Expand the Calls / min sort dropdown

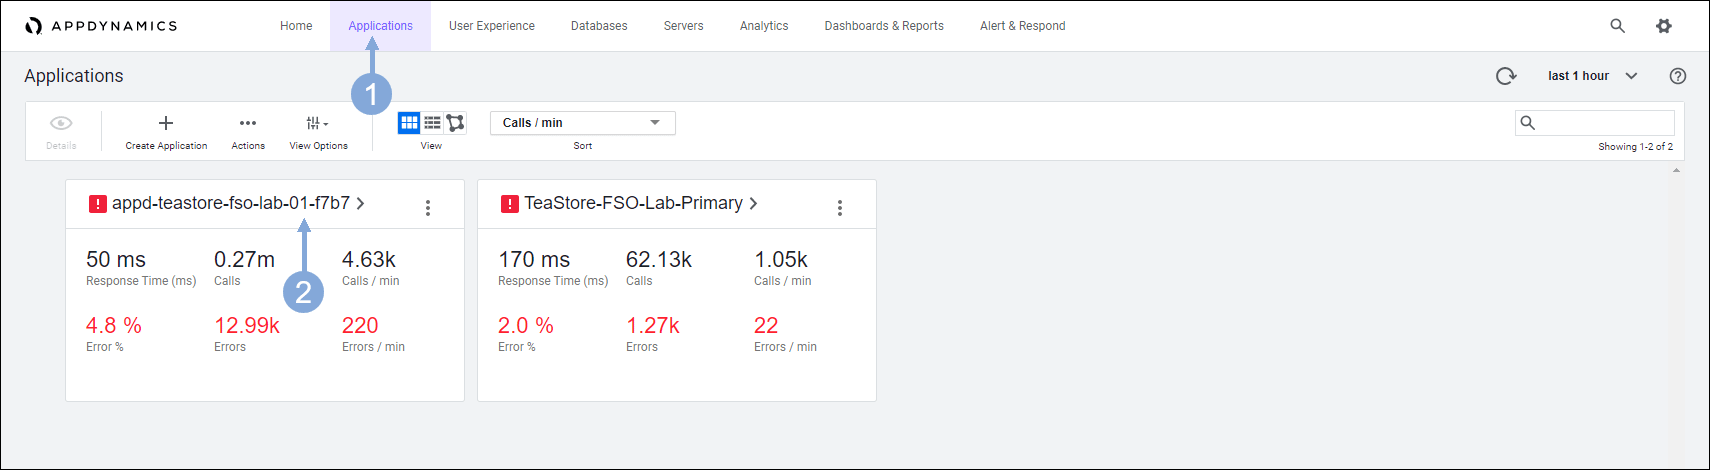coord(582,123)
